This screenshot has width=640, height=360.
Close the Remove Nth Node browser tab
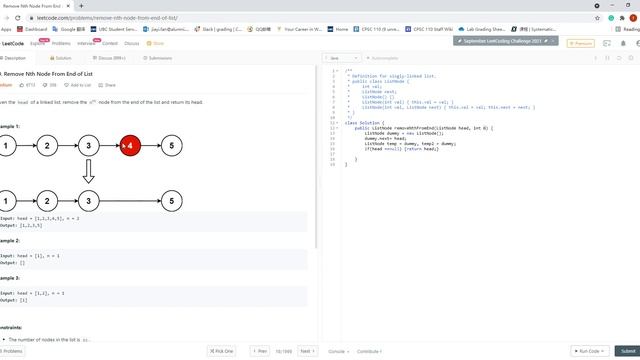point(68,6)
